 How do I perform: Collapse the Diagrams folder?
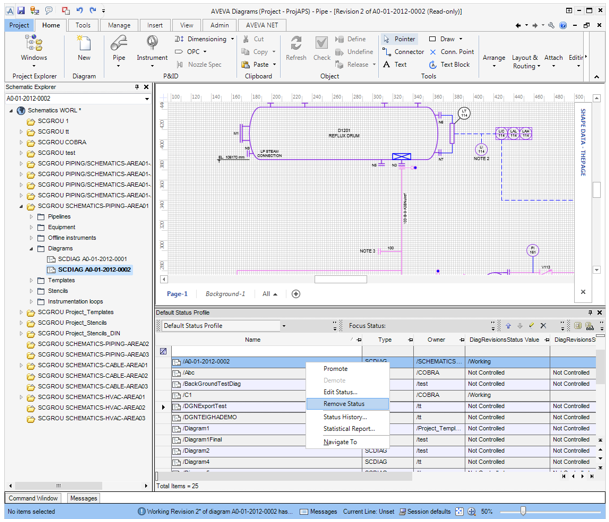tap(31, 249)
